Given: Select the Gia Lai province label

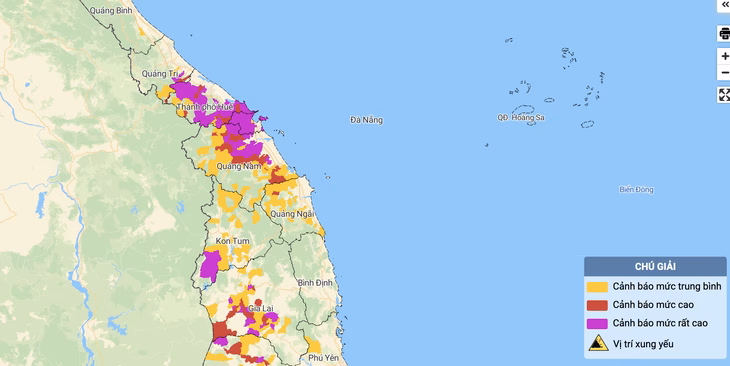Looking at the screenshot, I should pyautogui.click(x=261, y=308).
